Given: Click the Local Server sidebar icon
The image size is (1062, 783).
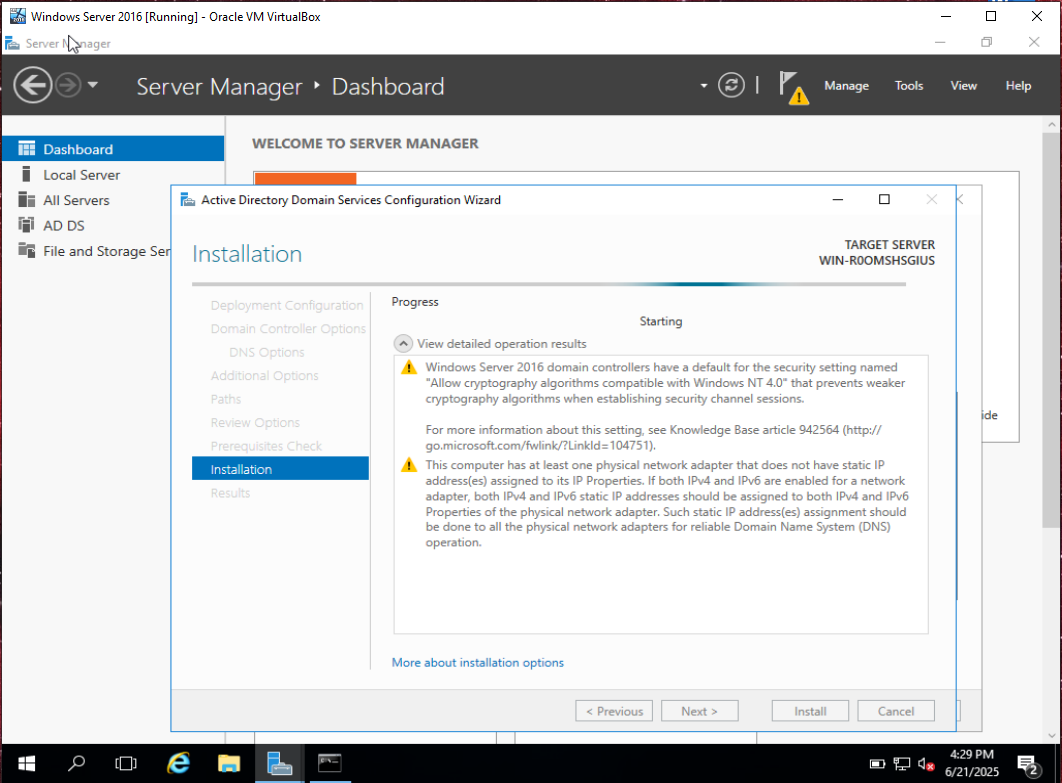Looking at the screenshot, I should tap(26, 174).
